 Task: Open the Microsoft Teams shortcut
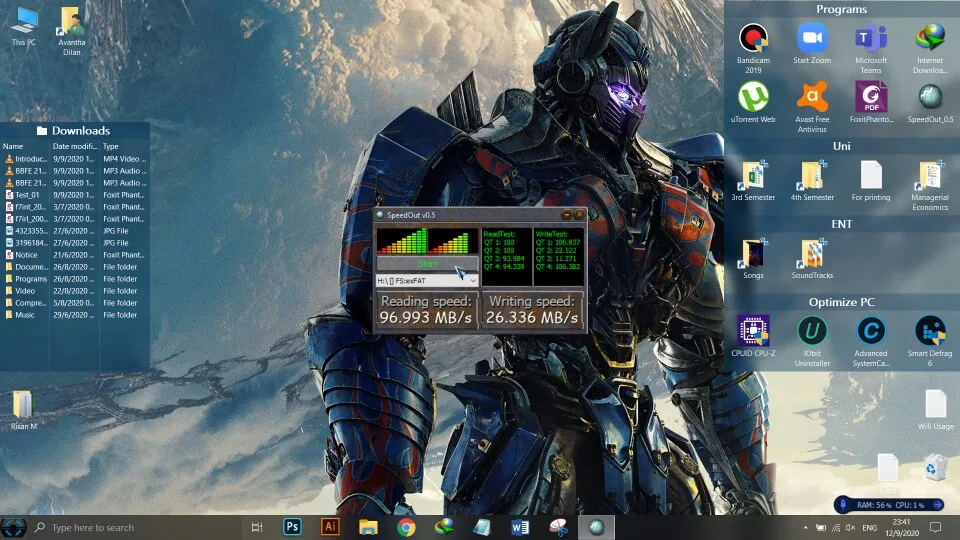[871, 49]
